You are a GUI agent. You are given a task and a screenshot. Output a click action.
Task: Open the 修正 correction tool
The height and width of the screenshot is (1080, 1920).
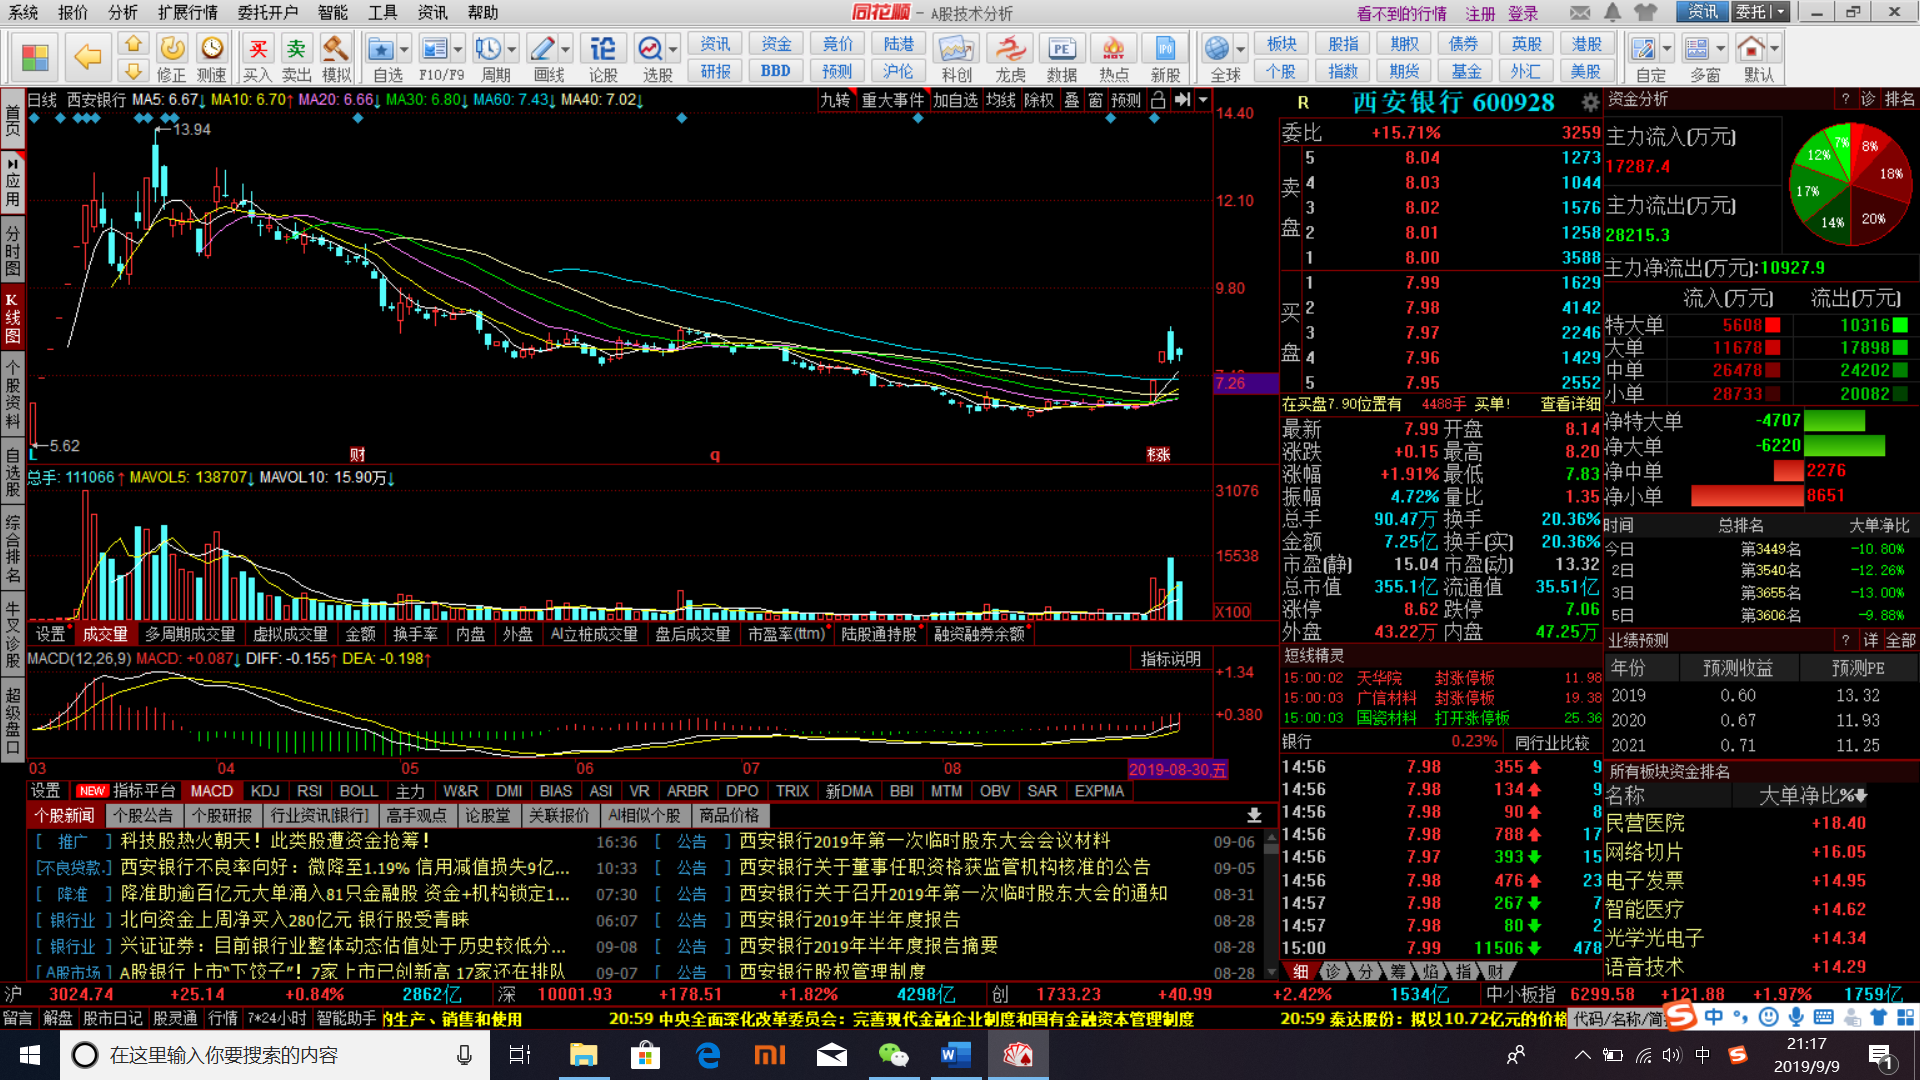point(172,58)
